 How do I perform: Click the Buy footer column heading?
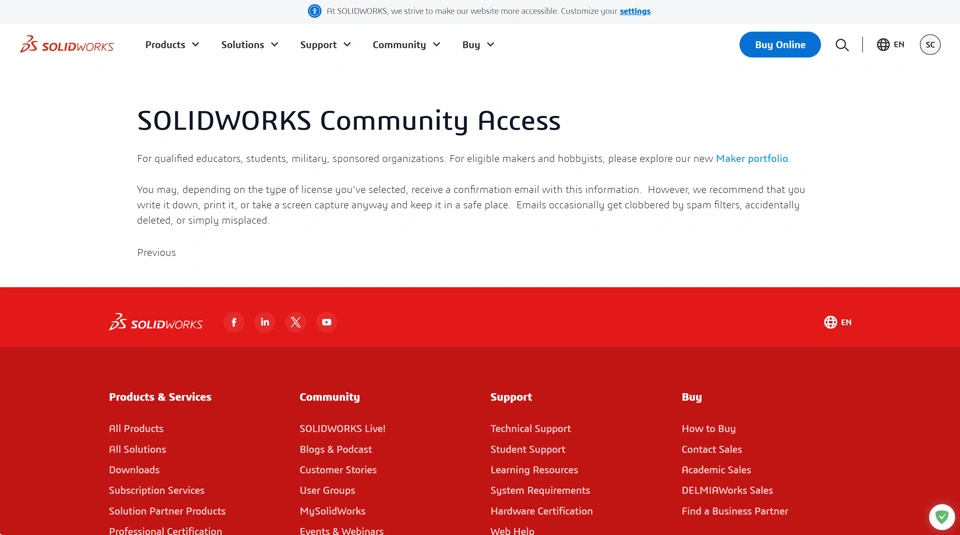point(691,397)
